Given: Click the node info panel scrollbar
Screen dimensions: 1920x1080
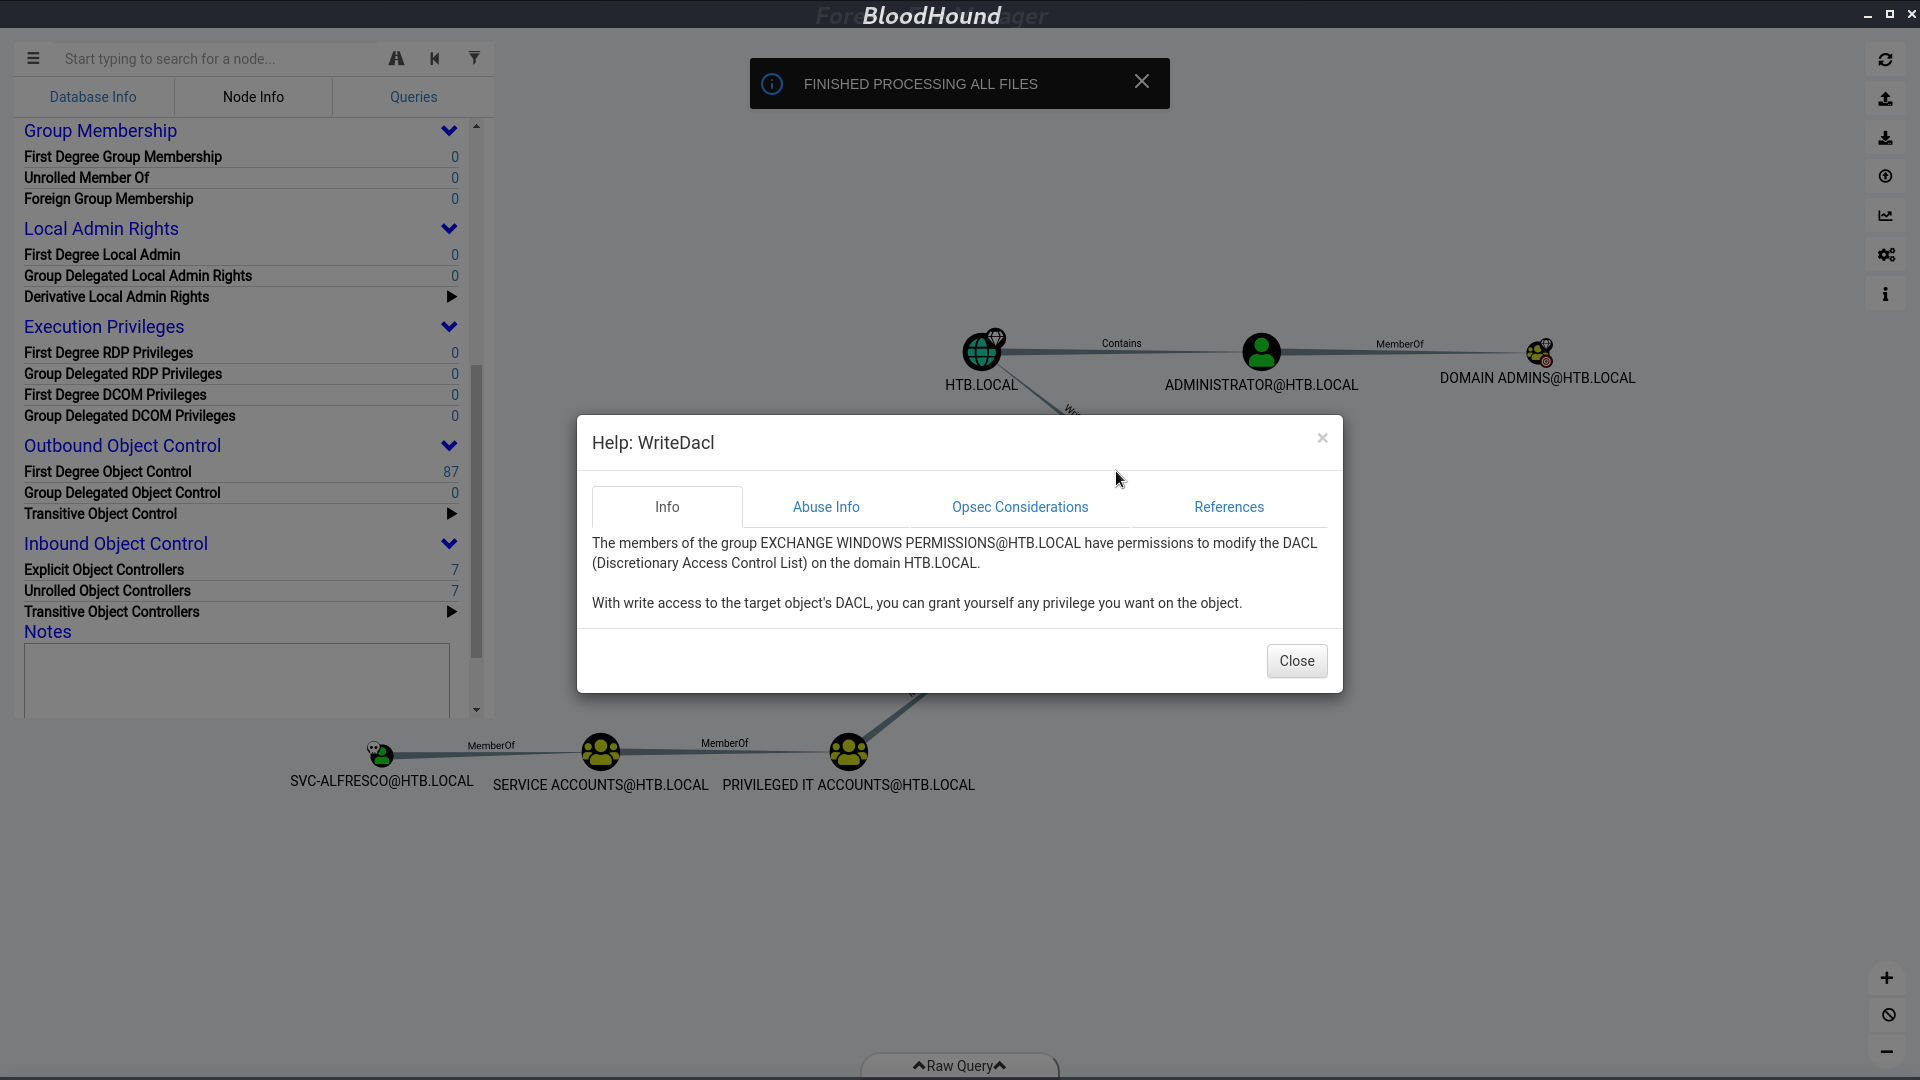Looking at the screenshot, I should [477, 510].
